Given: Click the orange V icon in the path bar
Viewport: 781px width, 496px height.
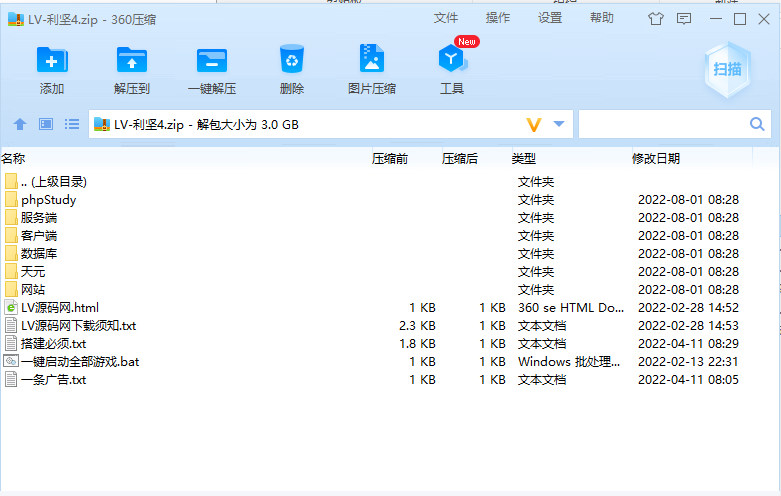Looking at the screenshot, I should tap(534, 124).
